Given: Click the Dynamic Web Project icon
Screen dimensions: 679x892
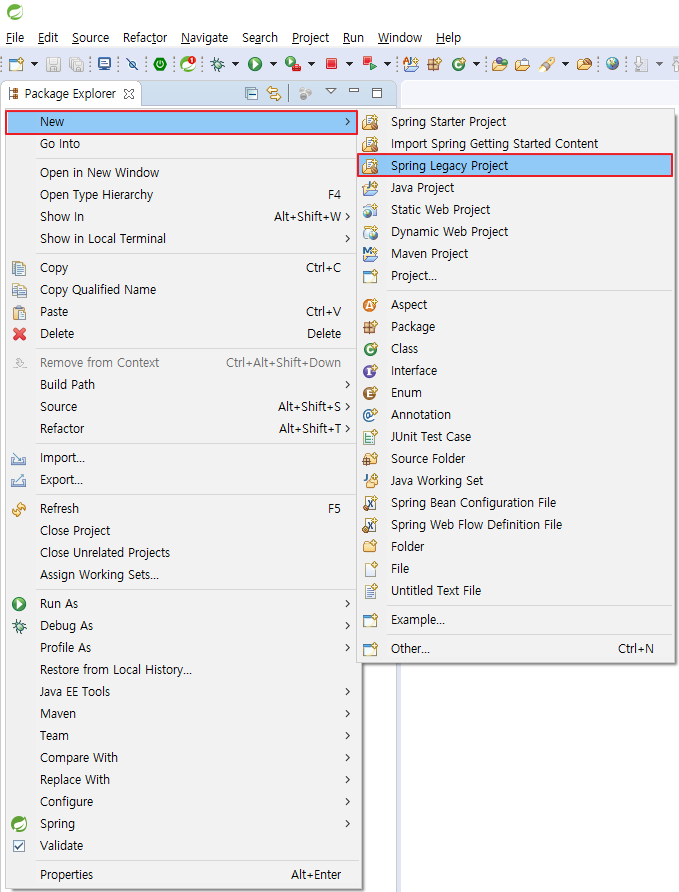Looking at the screenshot, I should 370,232.
